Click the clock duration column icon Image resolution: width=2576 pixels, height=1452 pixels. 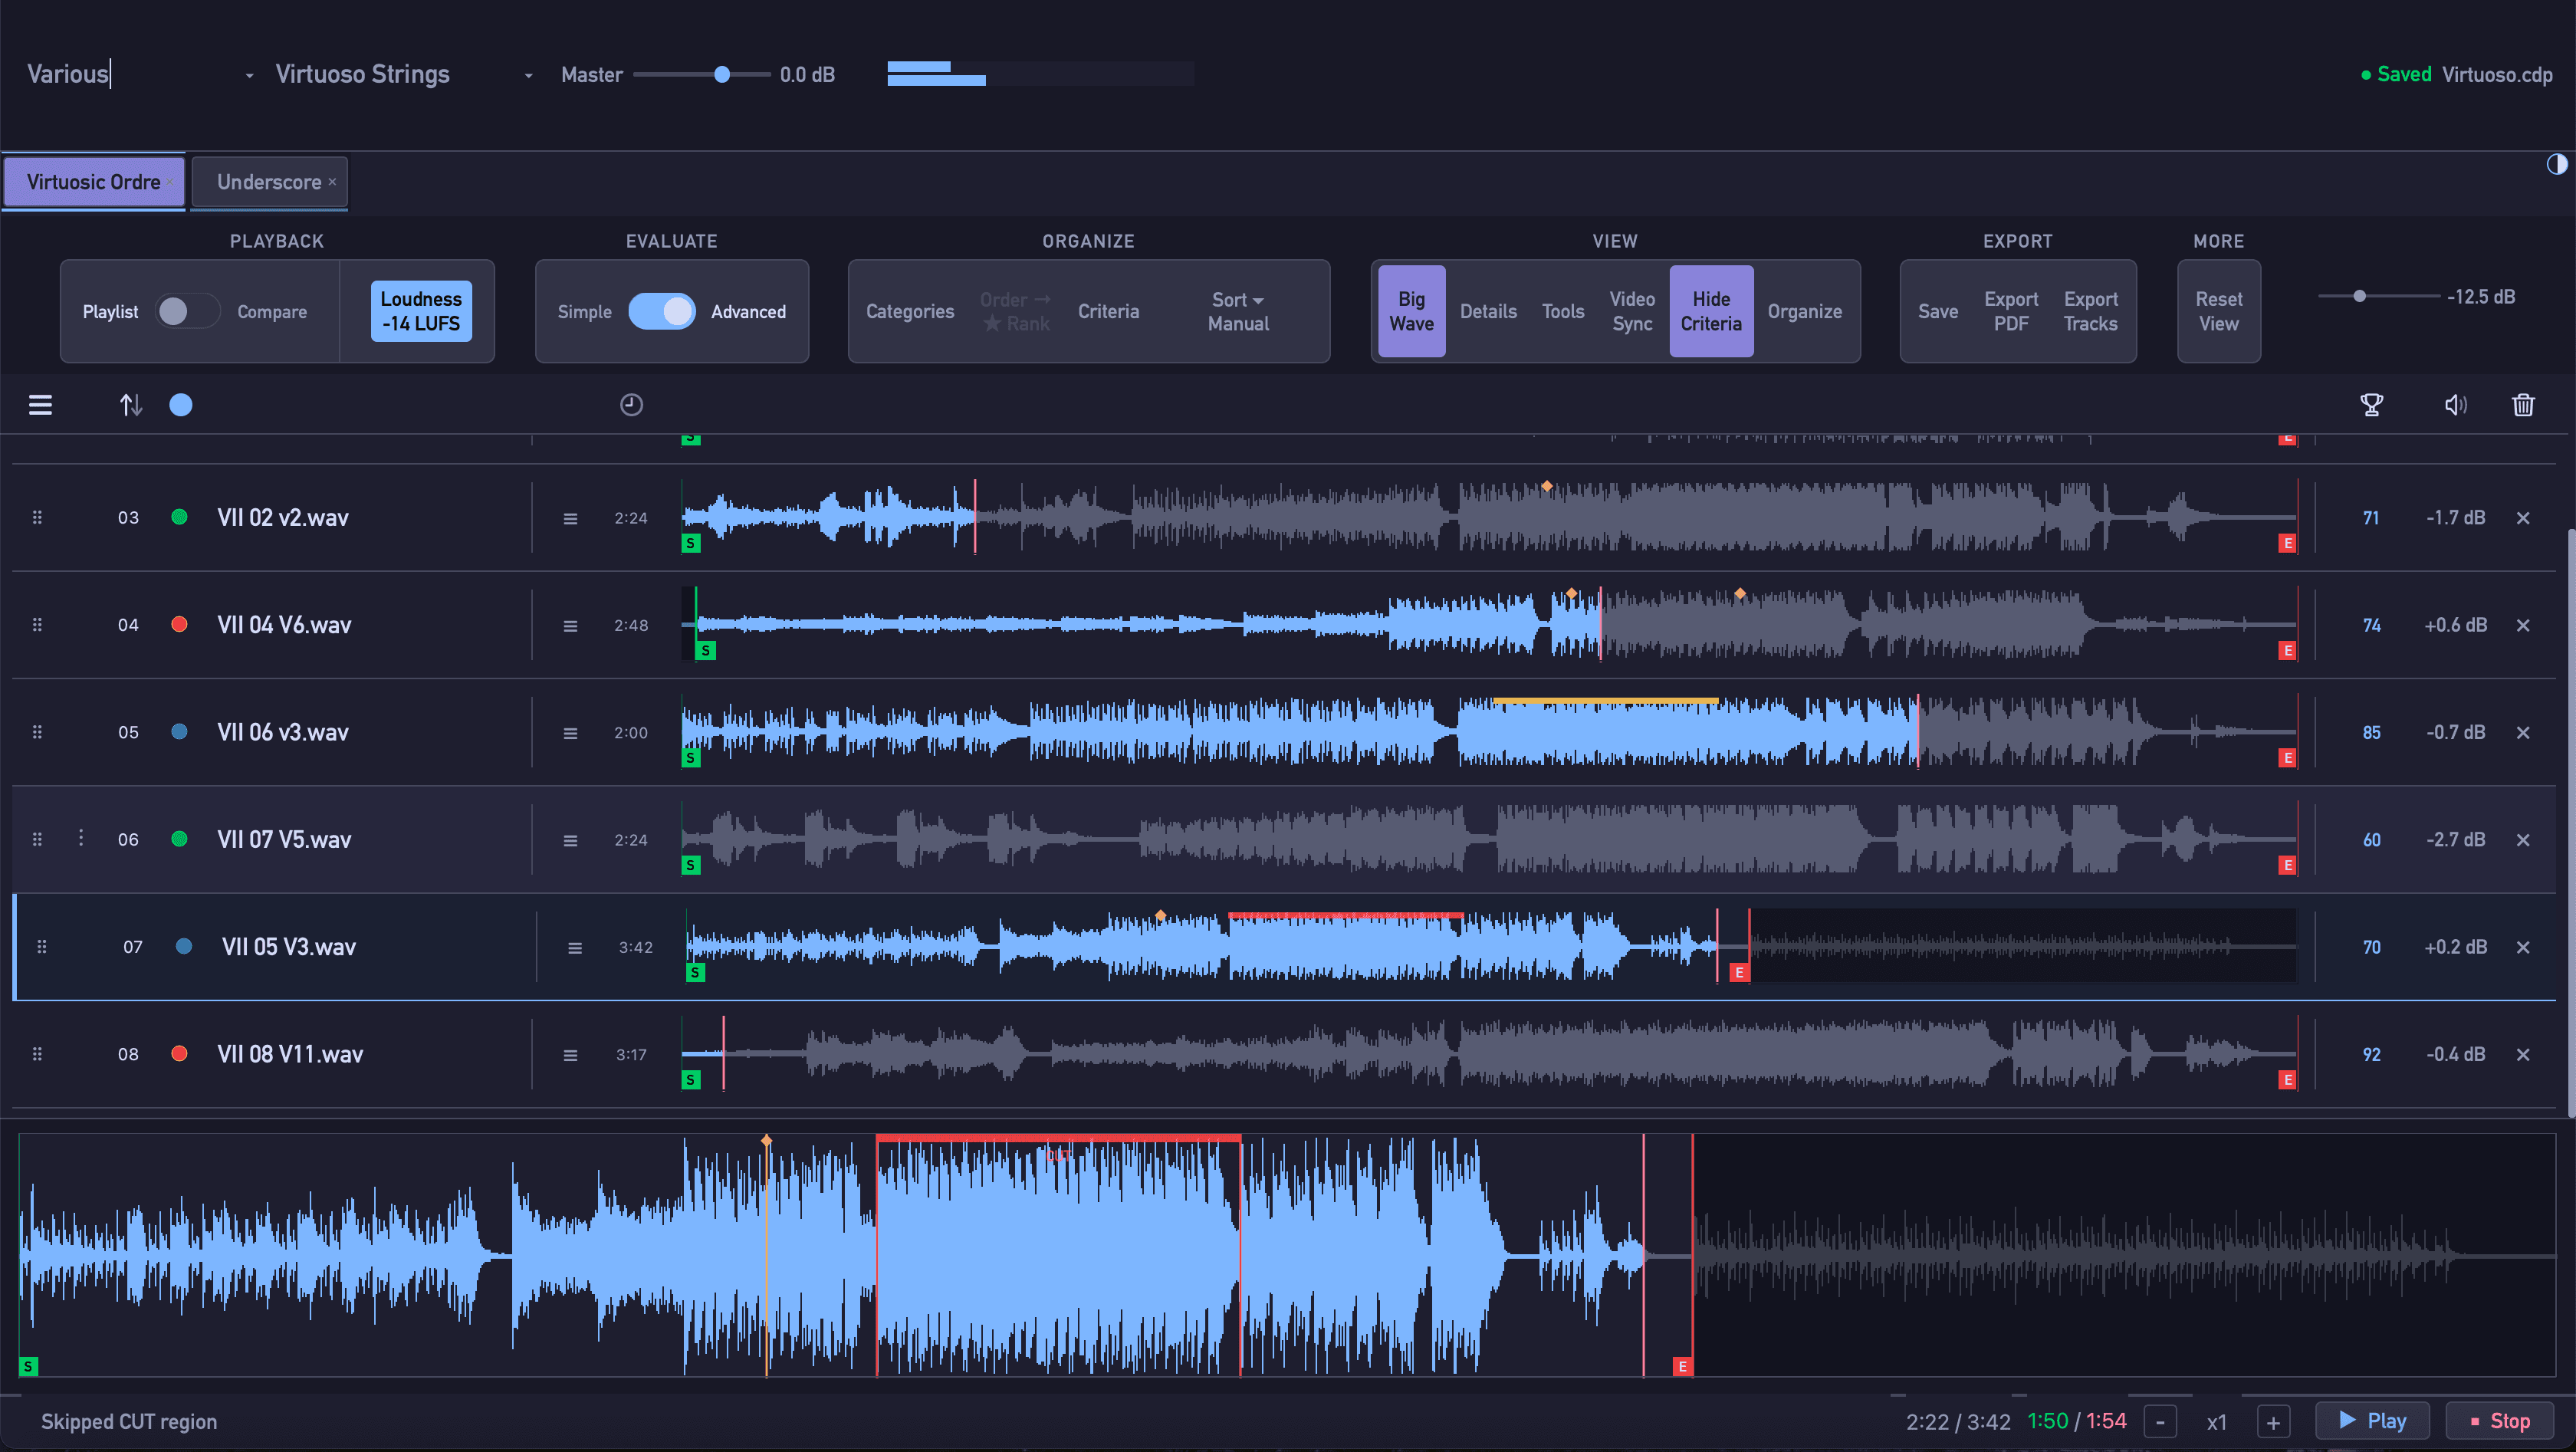pos(631,405)
